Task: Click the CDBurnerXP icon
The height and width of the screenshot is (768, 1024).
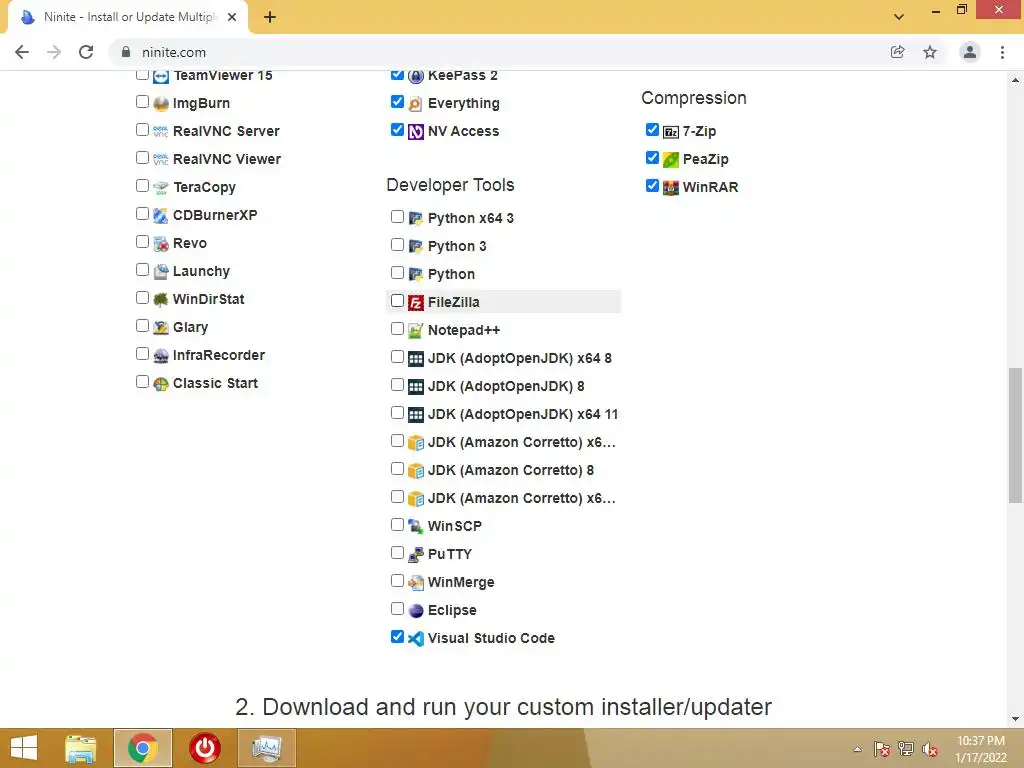Action: (161, 216)
